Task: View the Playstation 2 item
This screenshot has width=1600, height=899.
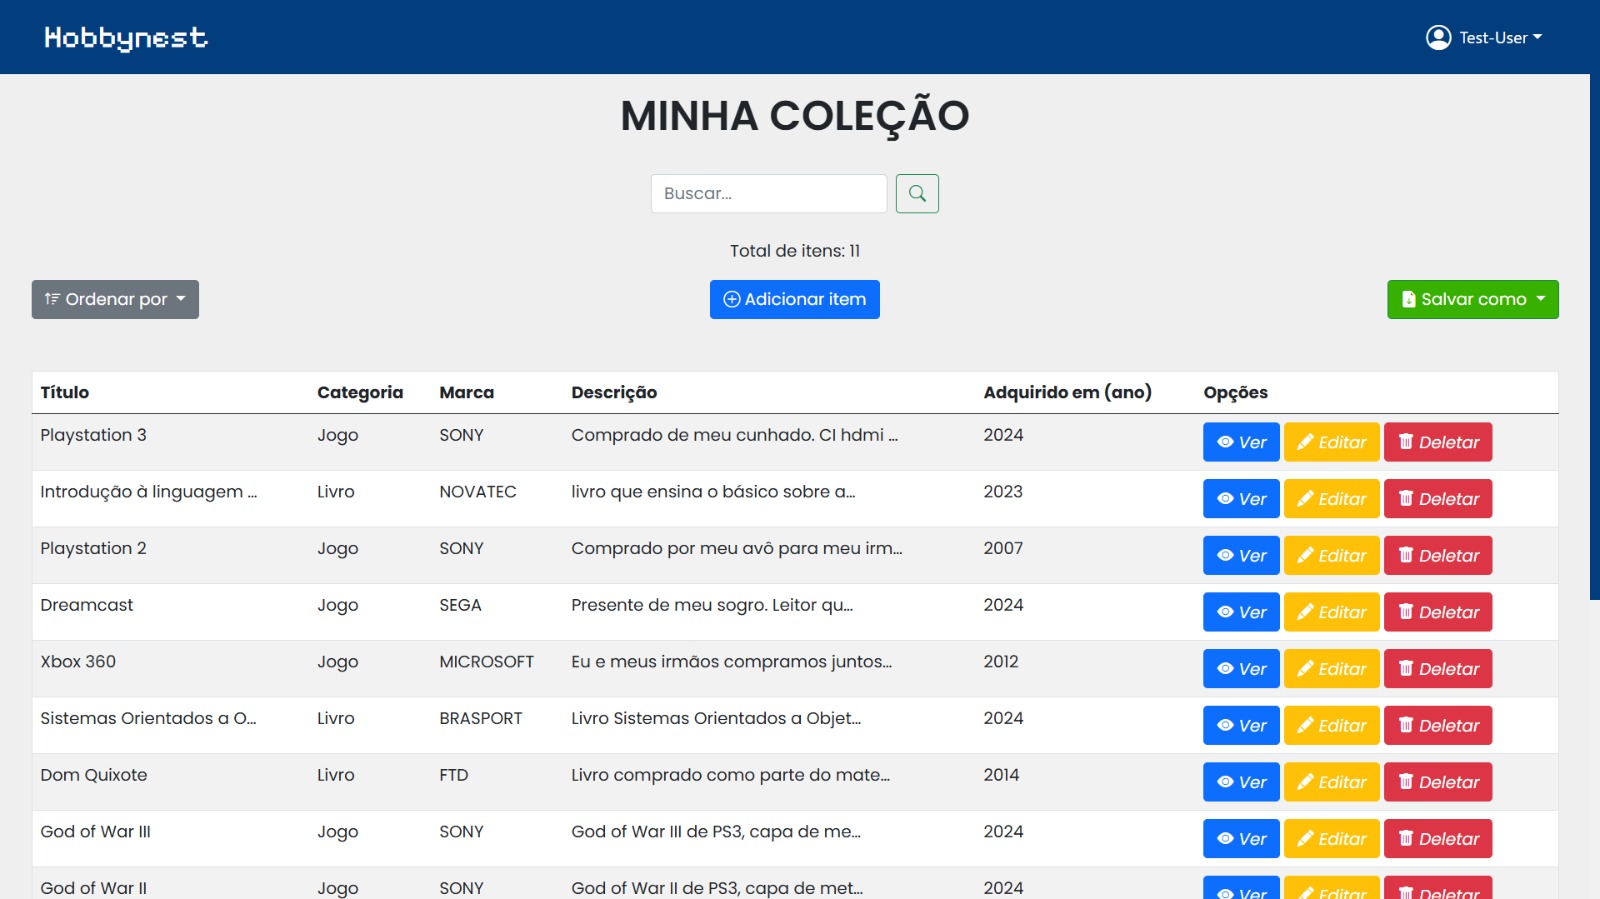Action: click(1241, 555)
